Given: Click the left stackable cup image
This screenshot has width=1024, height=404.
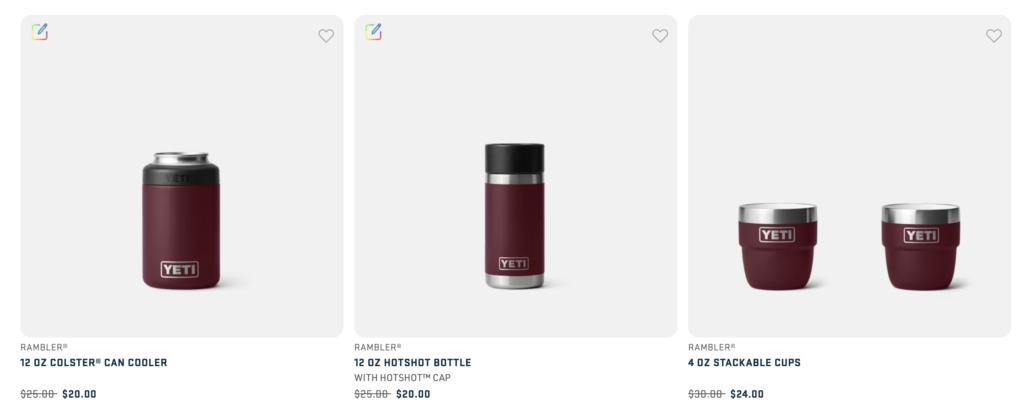Looking at the screenshot, I should [777, 246].
